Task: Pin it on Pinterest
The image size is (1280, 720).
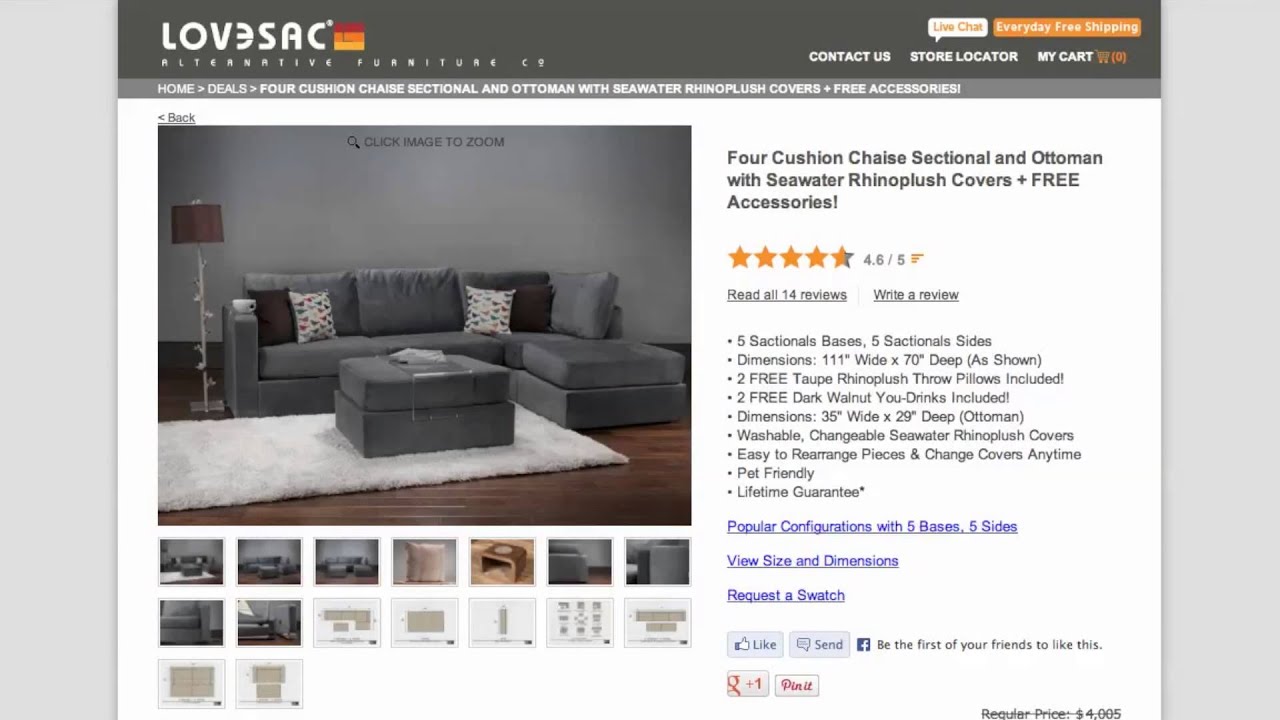Action: (797, 685)
